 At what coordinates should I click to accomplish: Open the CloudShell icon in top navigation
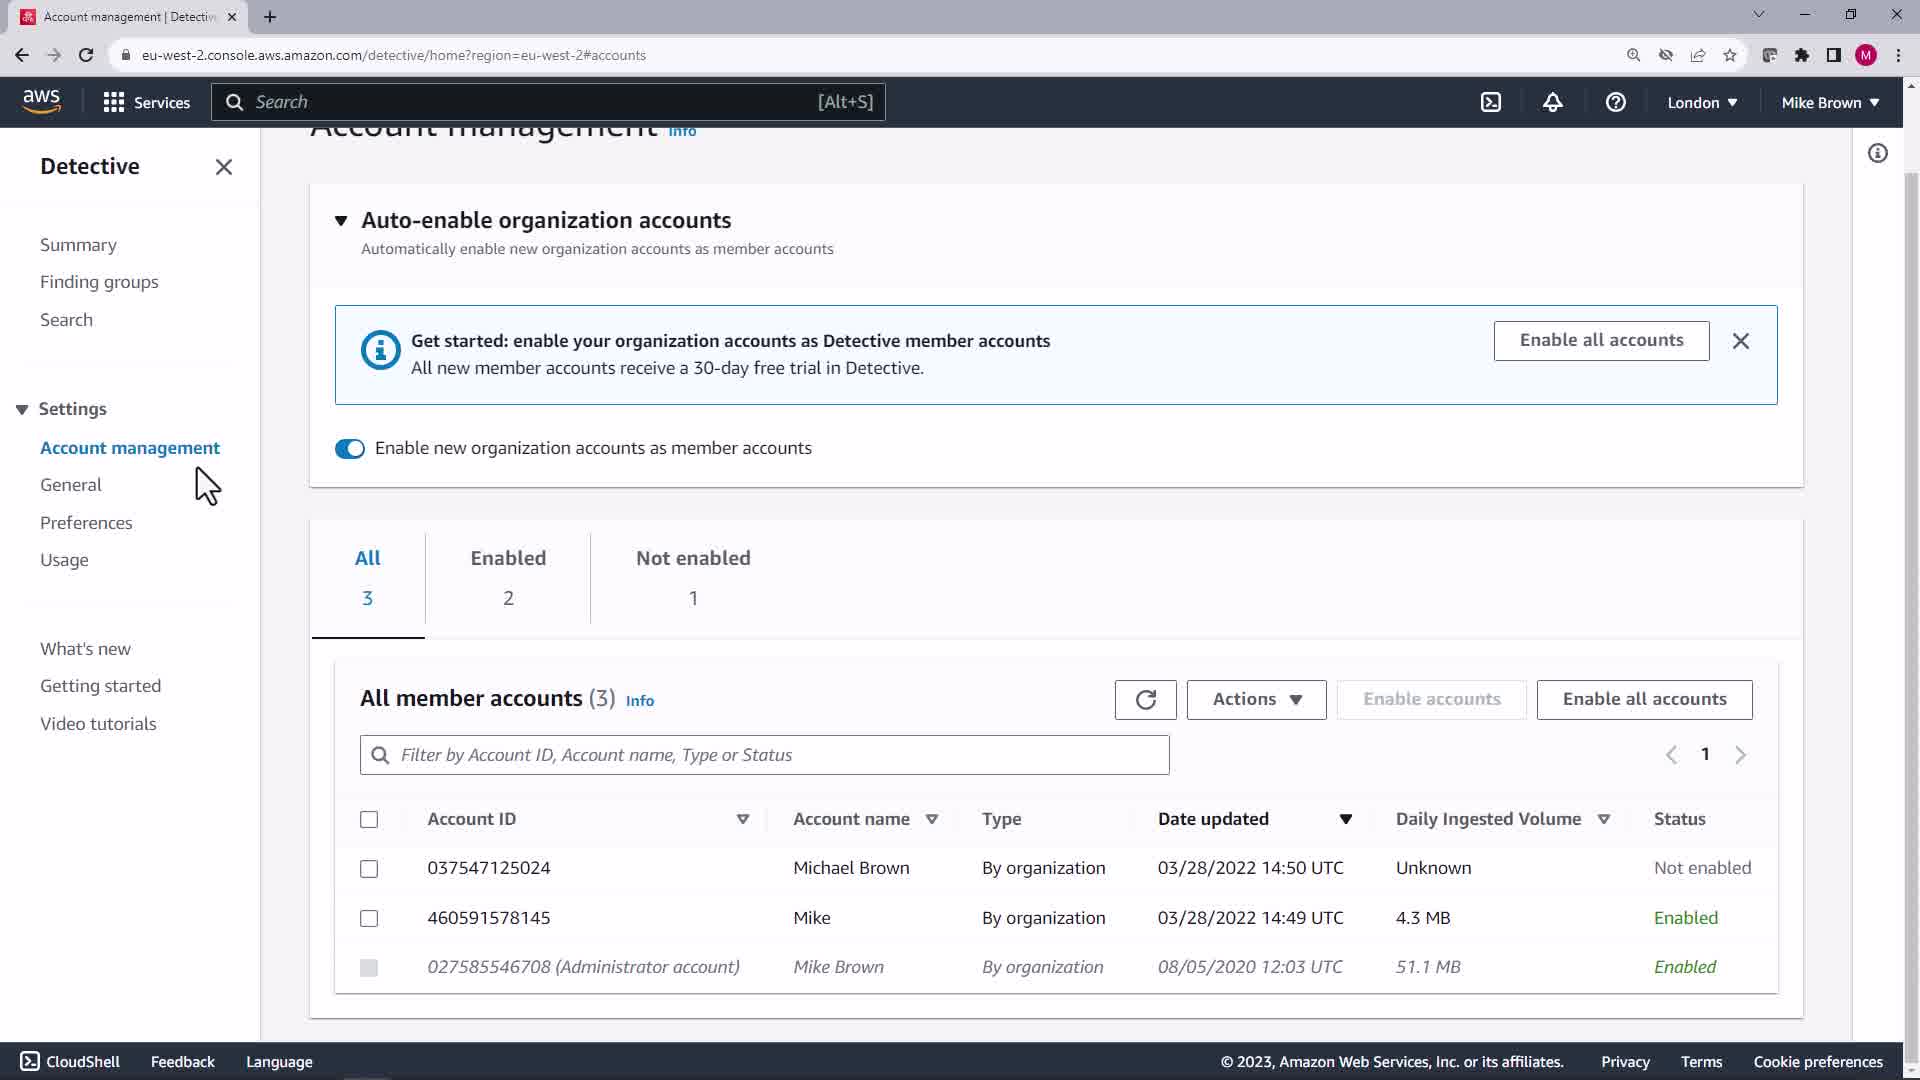[1491, 102]
